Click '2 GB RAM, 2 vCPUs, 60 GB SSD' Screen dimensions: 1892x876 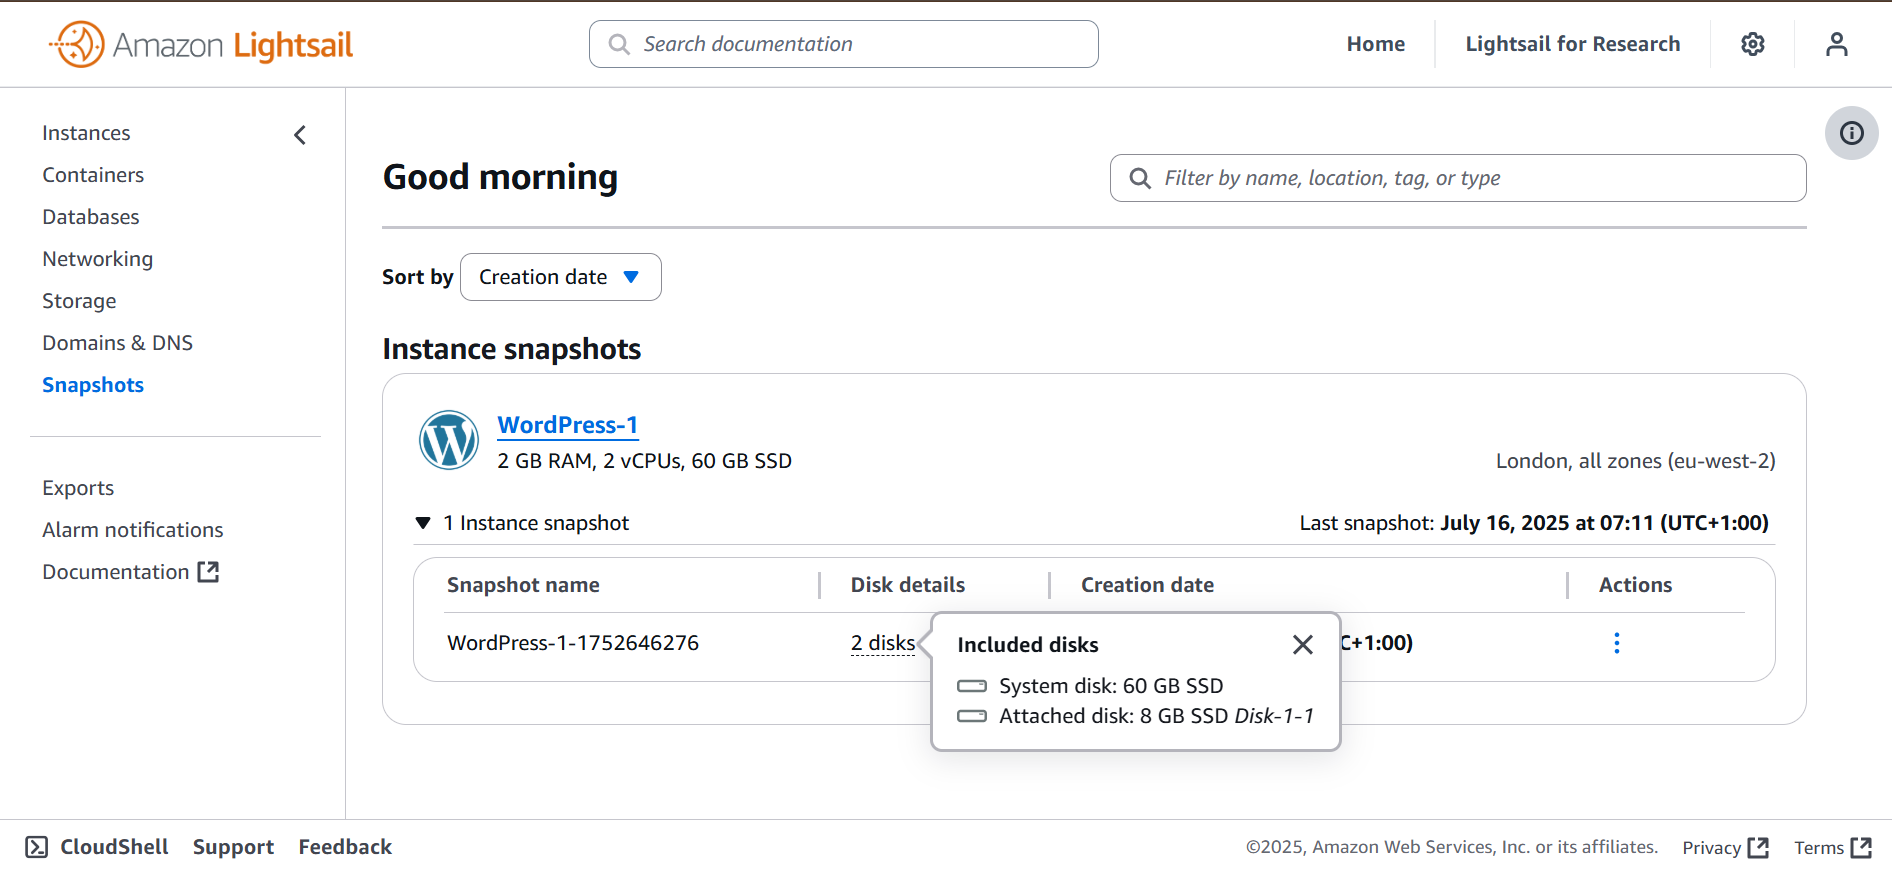pos(645,461)
